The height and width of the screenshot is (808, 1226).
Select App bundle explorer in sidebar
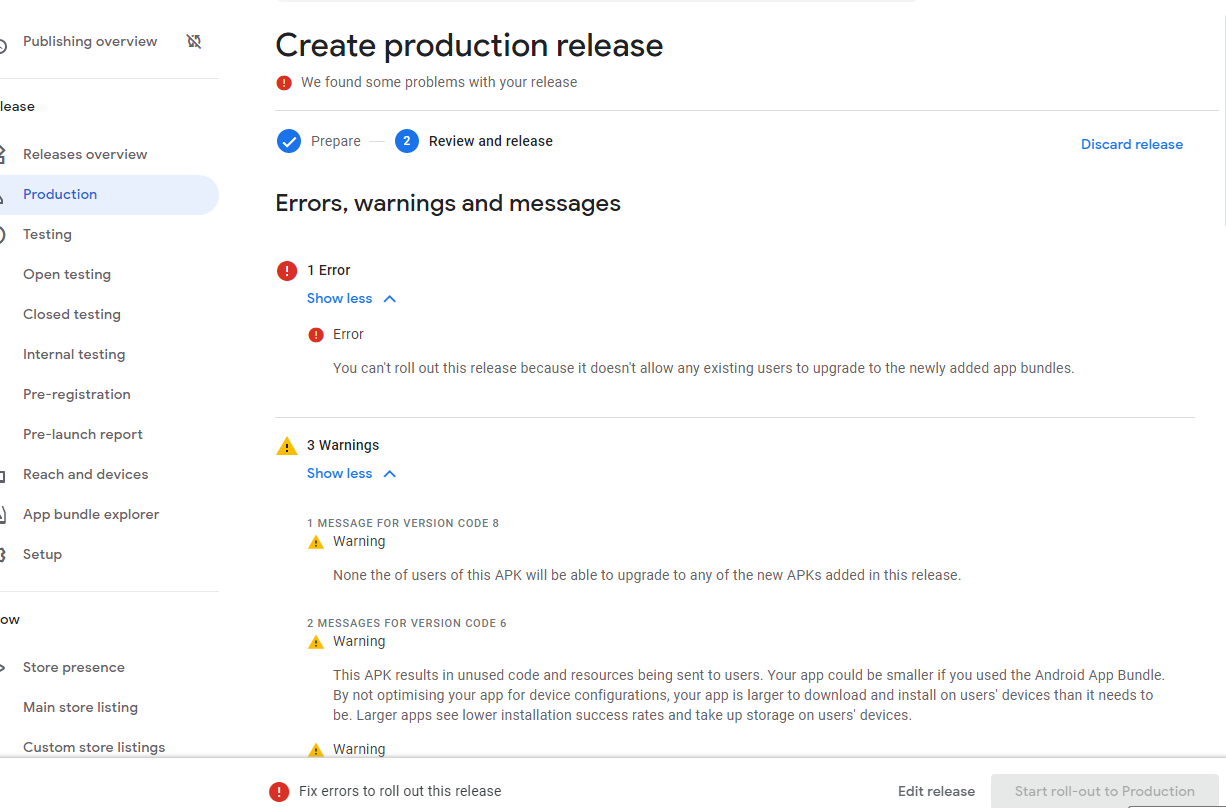[91, 514]
